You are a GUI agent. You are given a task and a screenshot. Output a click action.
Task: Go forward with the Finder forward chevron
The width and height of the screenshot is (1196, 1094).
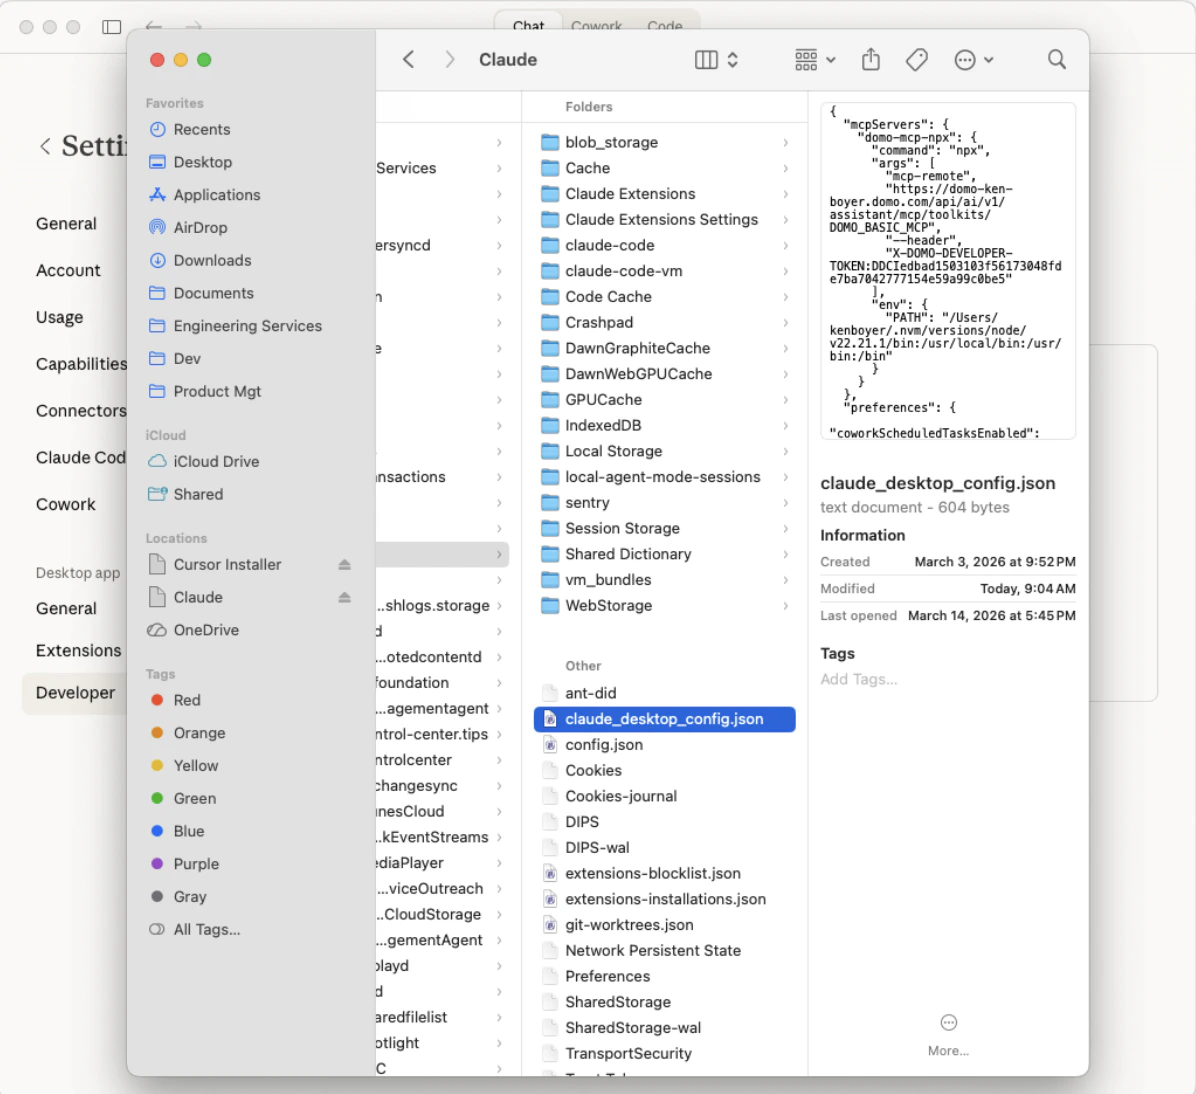pyautogui.click(x=449, y=60)
